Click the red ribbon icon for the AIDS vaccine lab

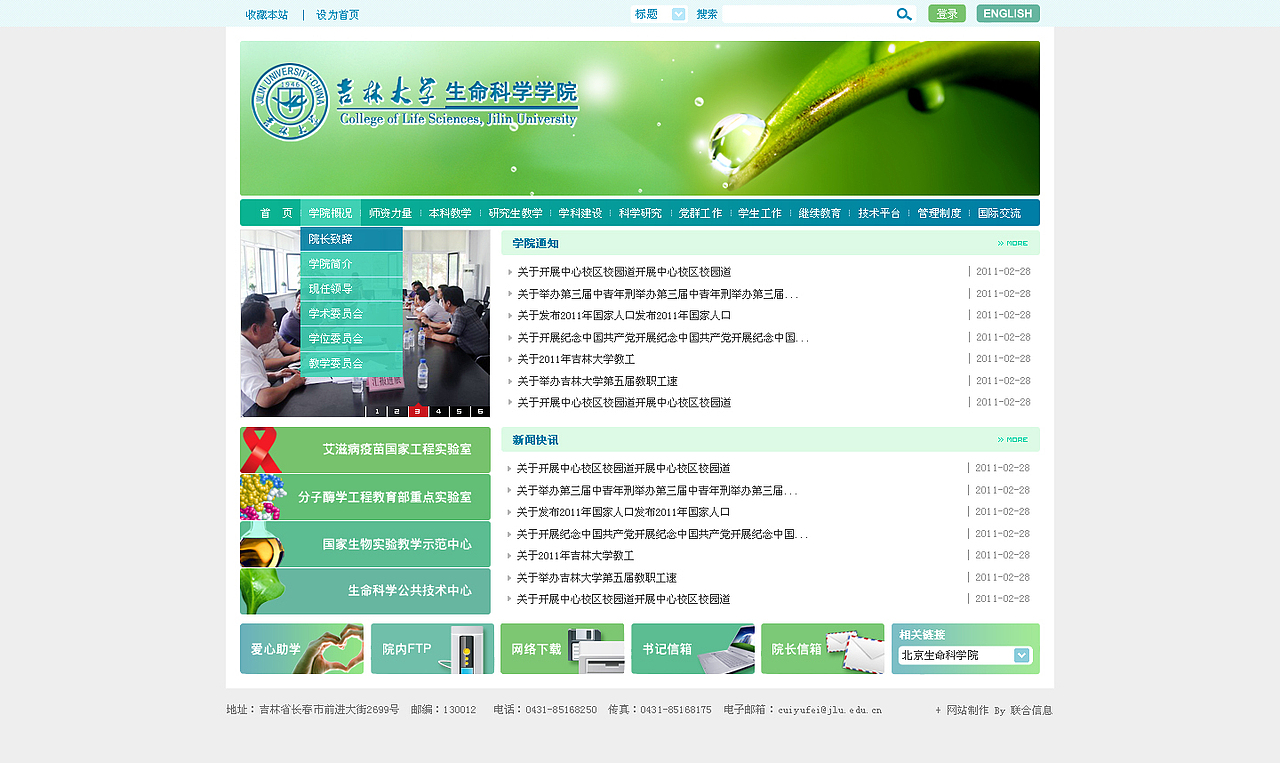point(260,449)
